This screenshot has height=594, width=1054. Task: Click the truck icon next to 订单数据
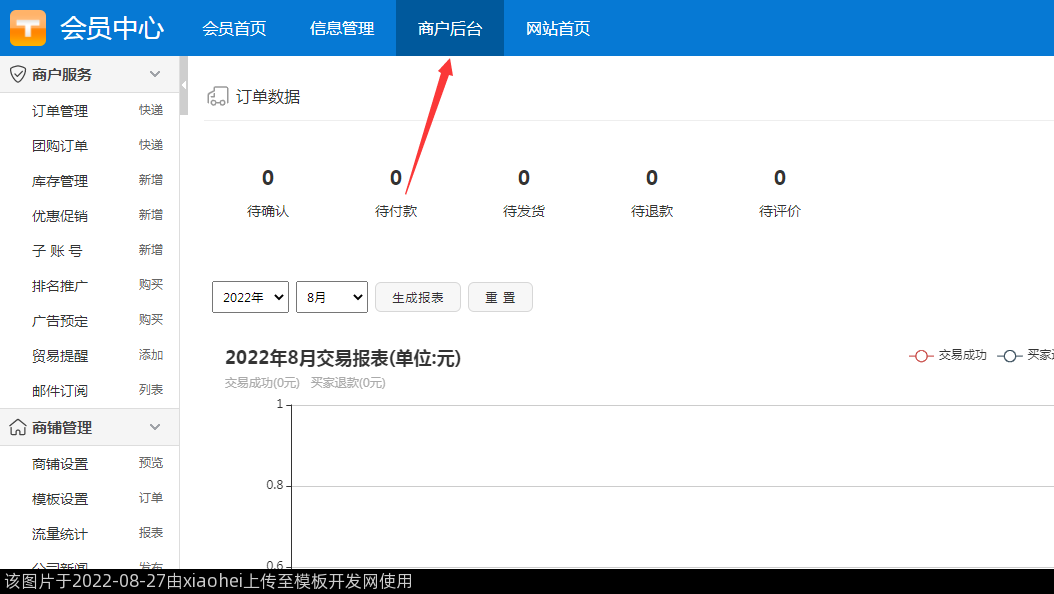[217, 97]
